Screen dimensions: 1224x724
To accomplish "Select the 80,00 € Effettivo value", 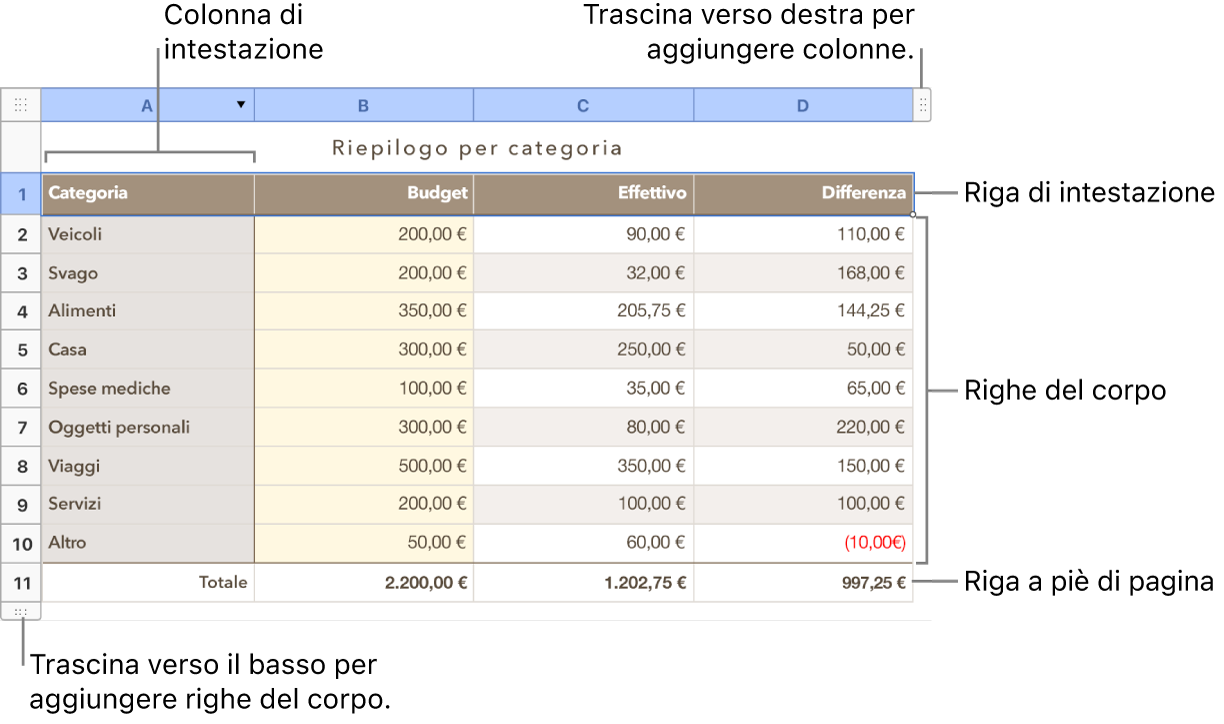I will (x=583, y=428).
